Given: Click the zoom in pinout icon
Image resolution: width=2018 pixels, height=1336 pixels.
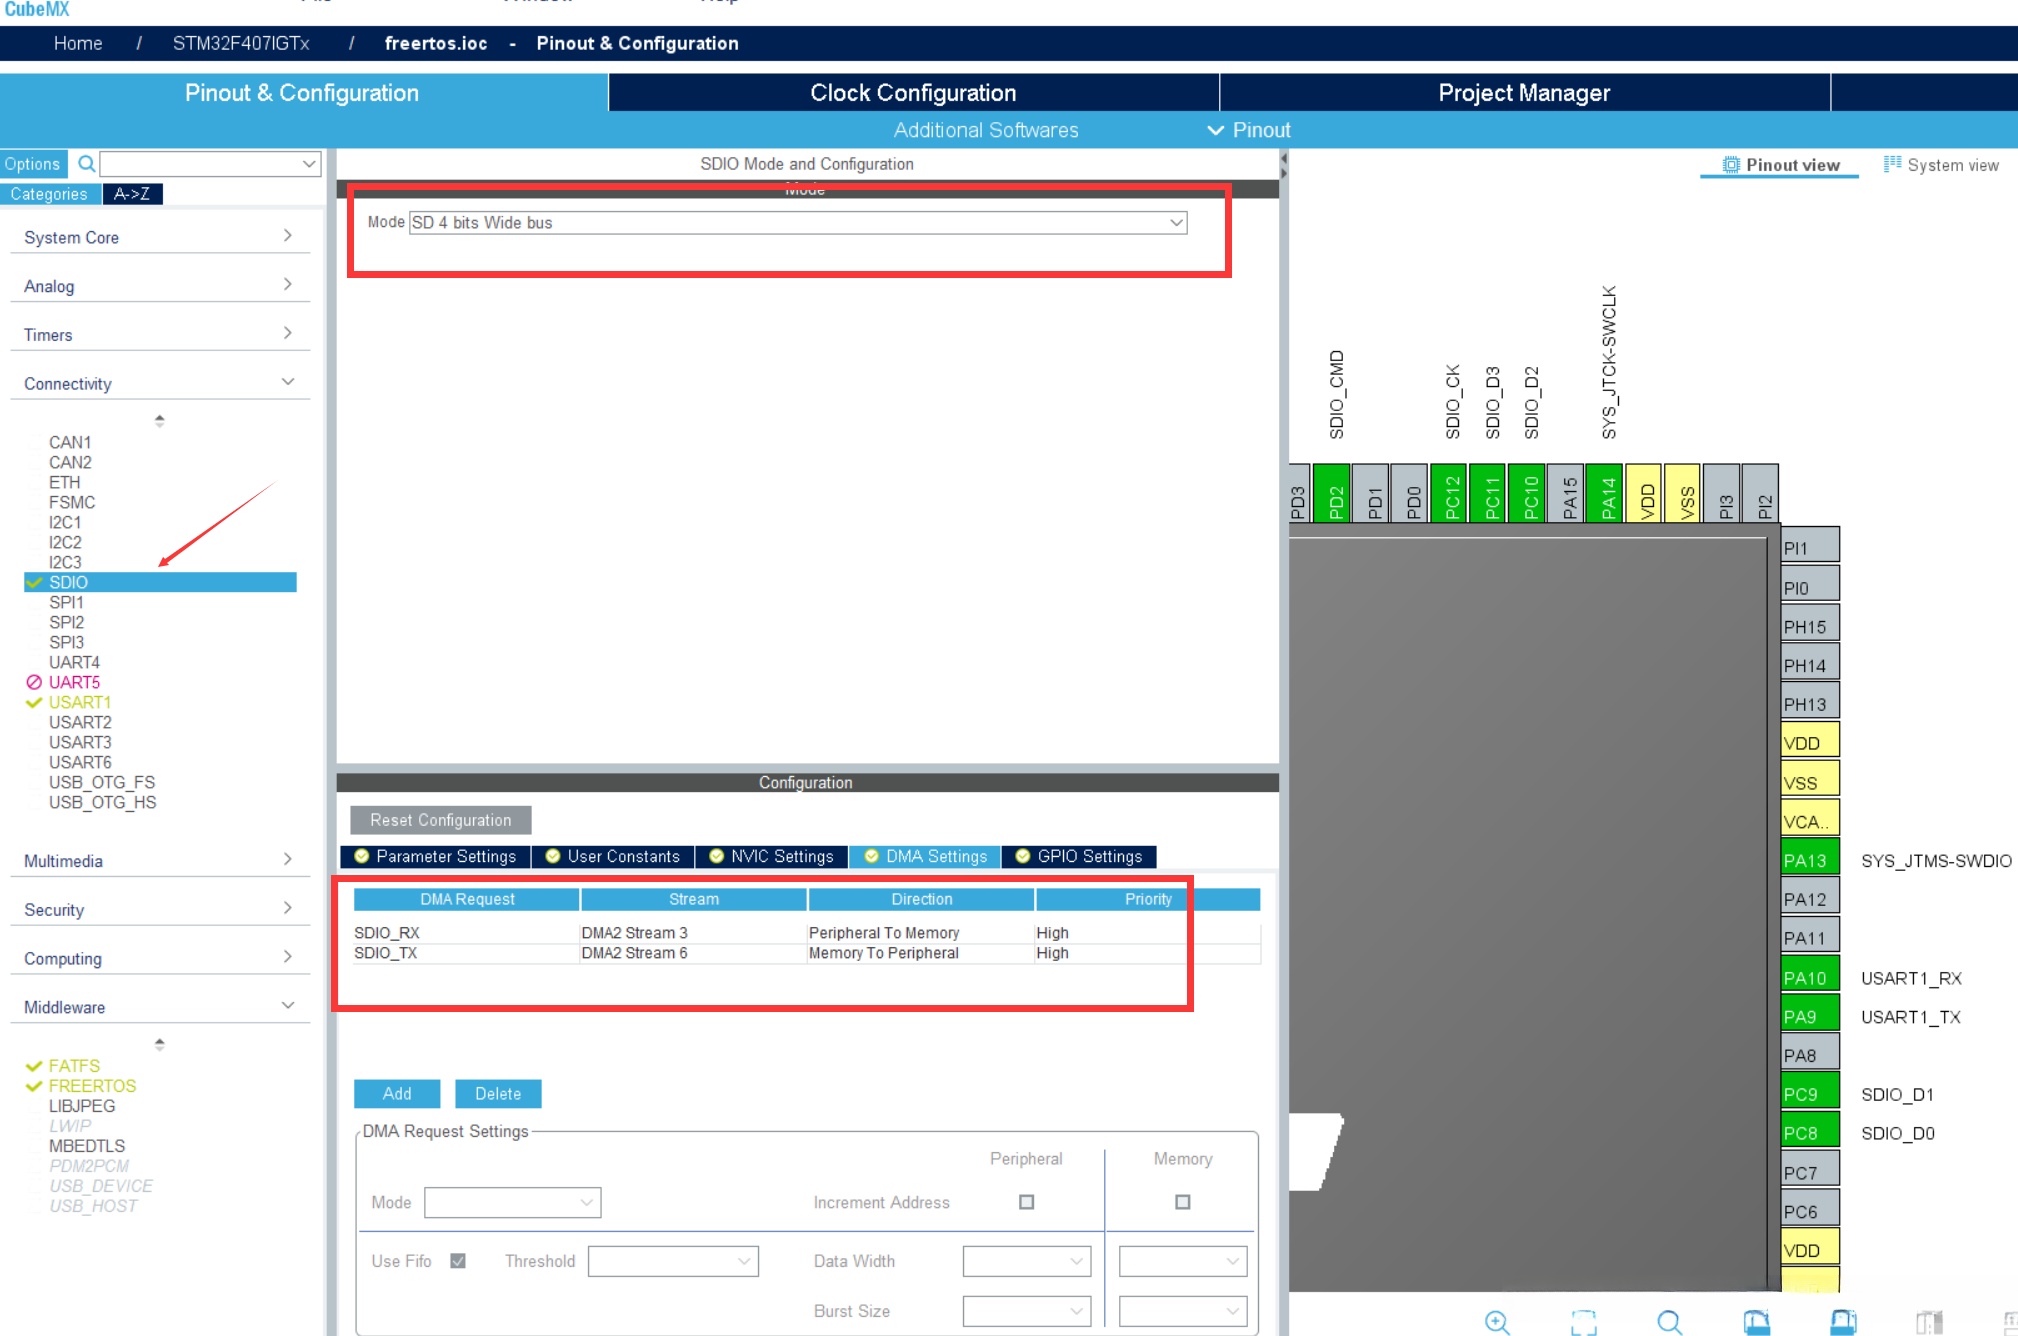Looking at the screenshot, I should [x=1497, y=1321].
